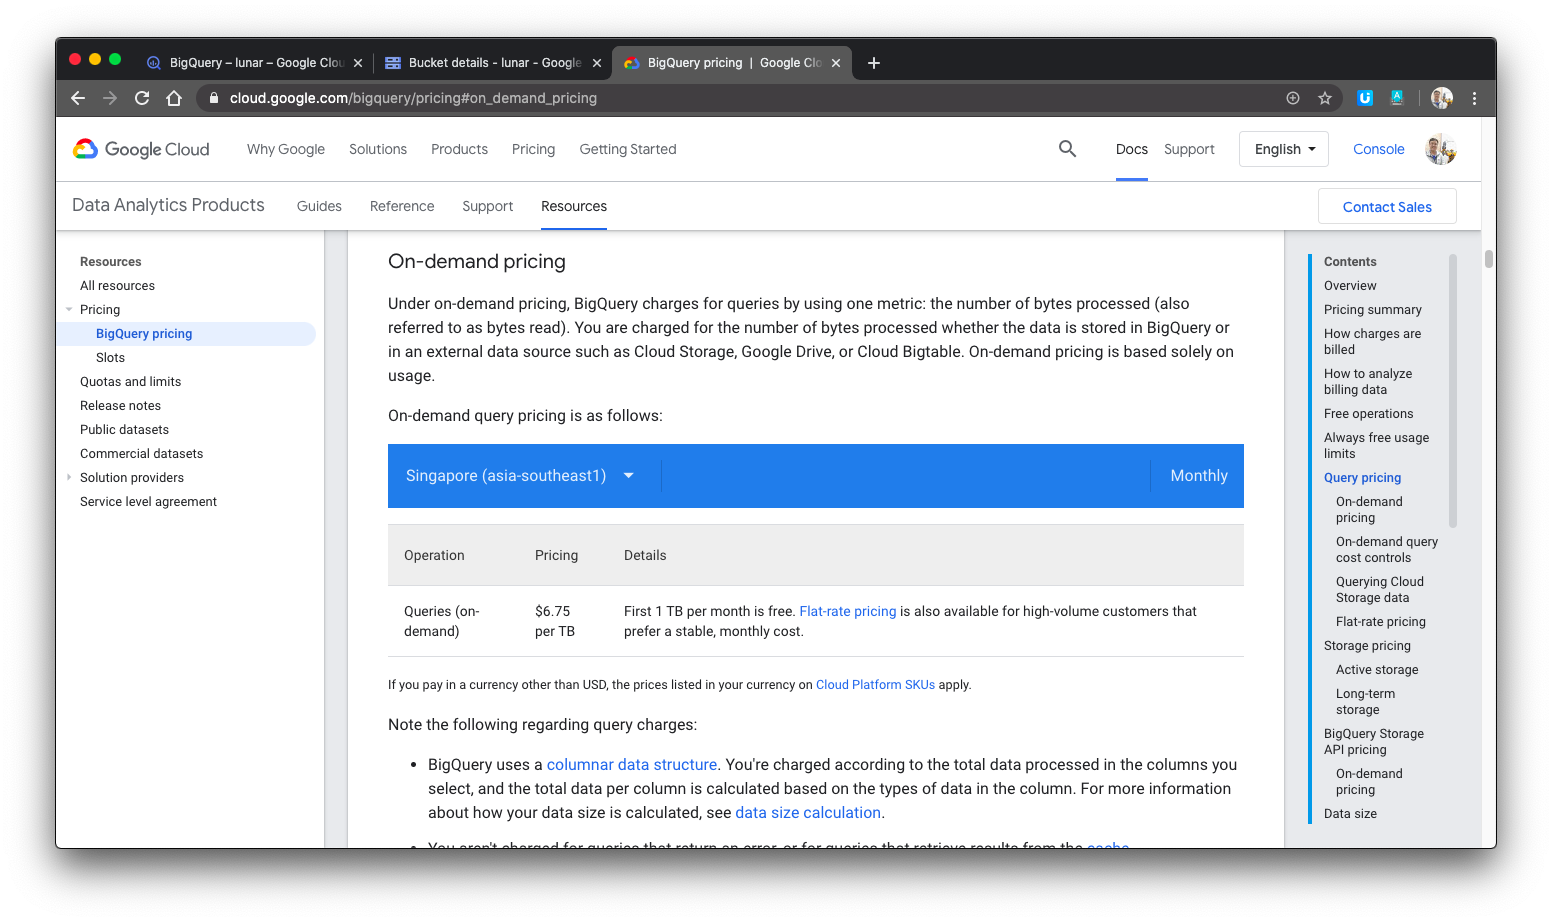Open the Chrome profile avatar
1552x922 pixels.
[1440, 97]
